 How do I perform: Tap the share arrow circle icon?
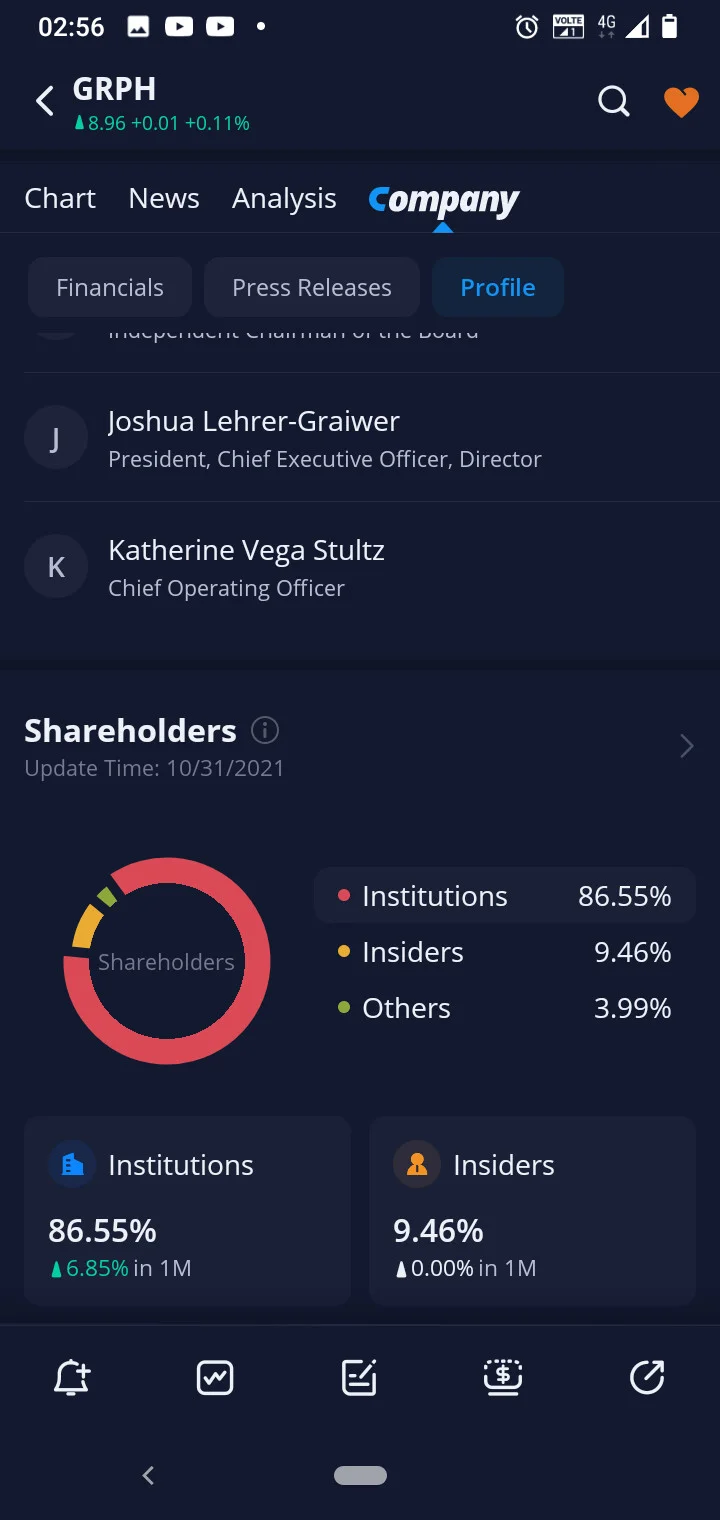(x=647, y=1378)
